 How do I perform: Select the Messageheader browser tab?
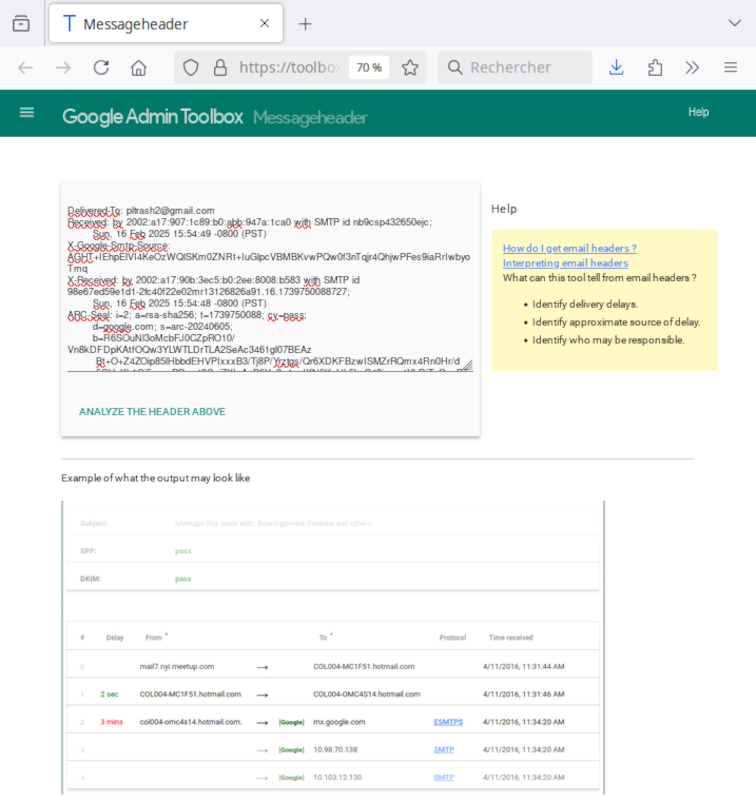[166, 24]
